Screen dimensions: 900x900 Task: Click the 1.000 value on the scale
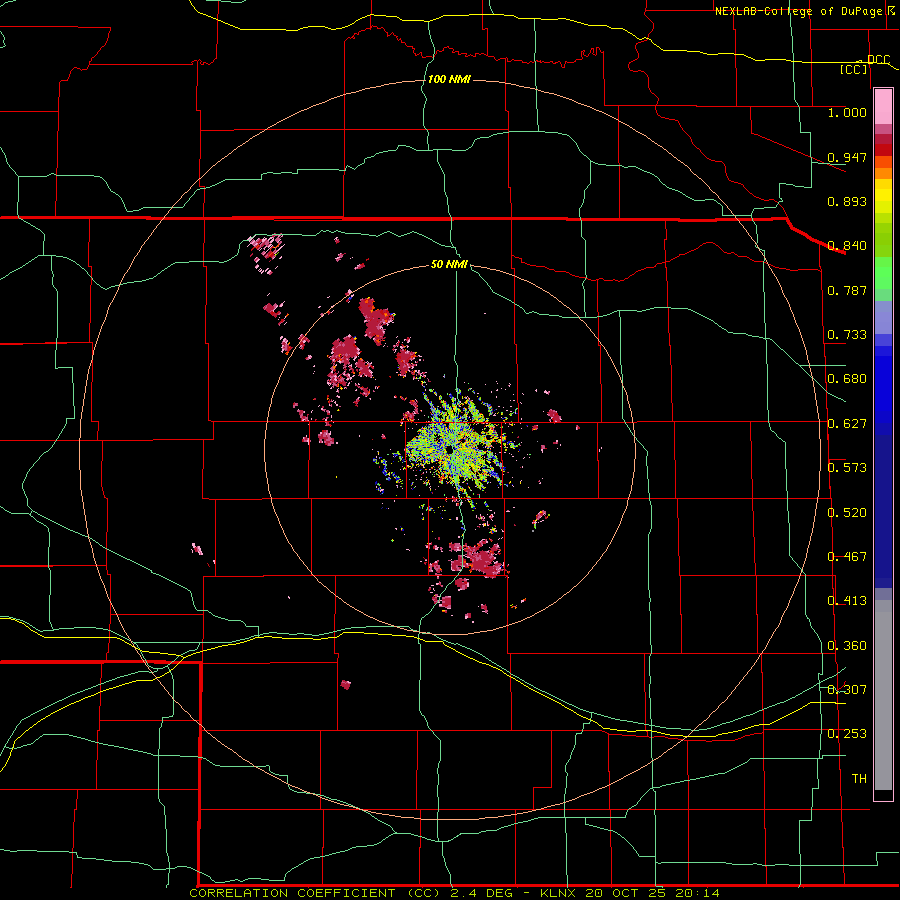(x=847, y=112)
